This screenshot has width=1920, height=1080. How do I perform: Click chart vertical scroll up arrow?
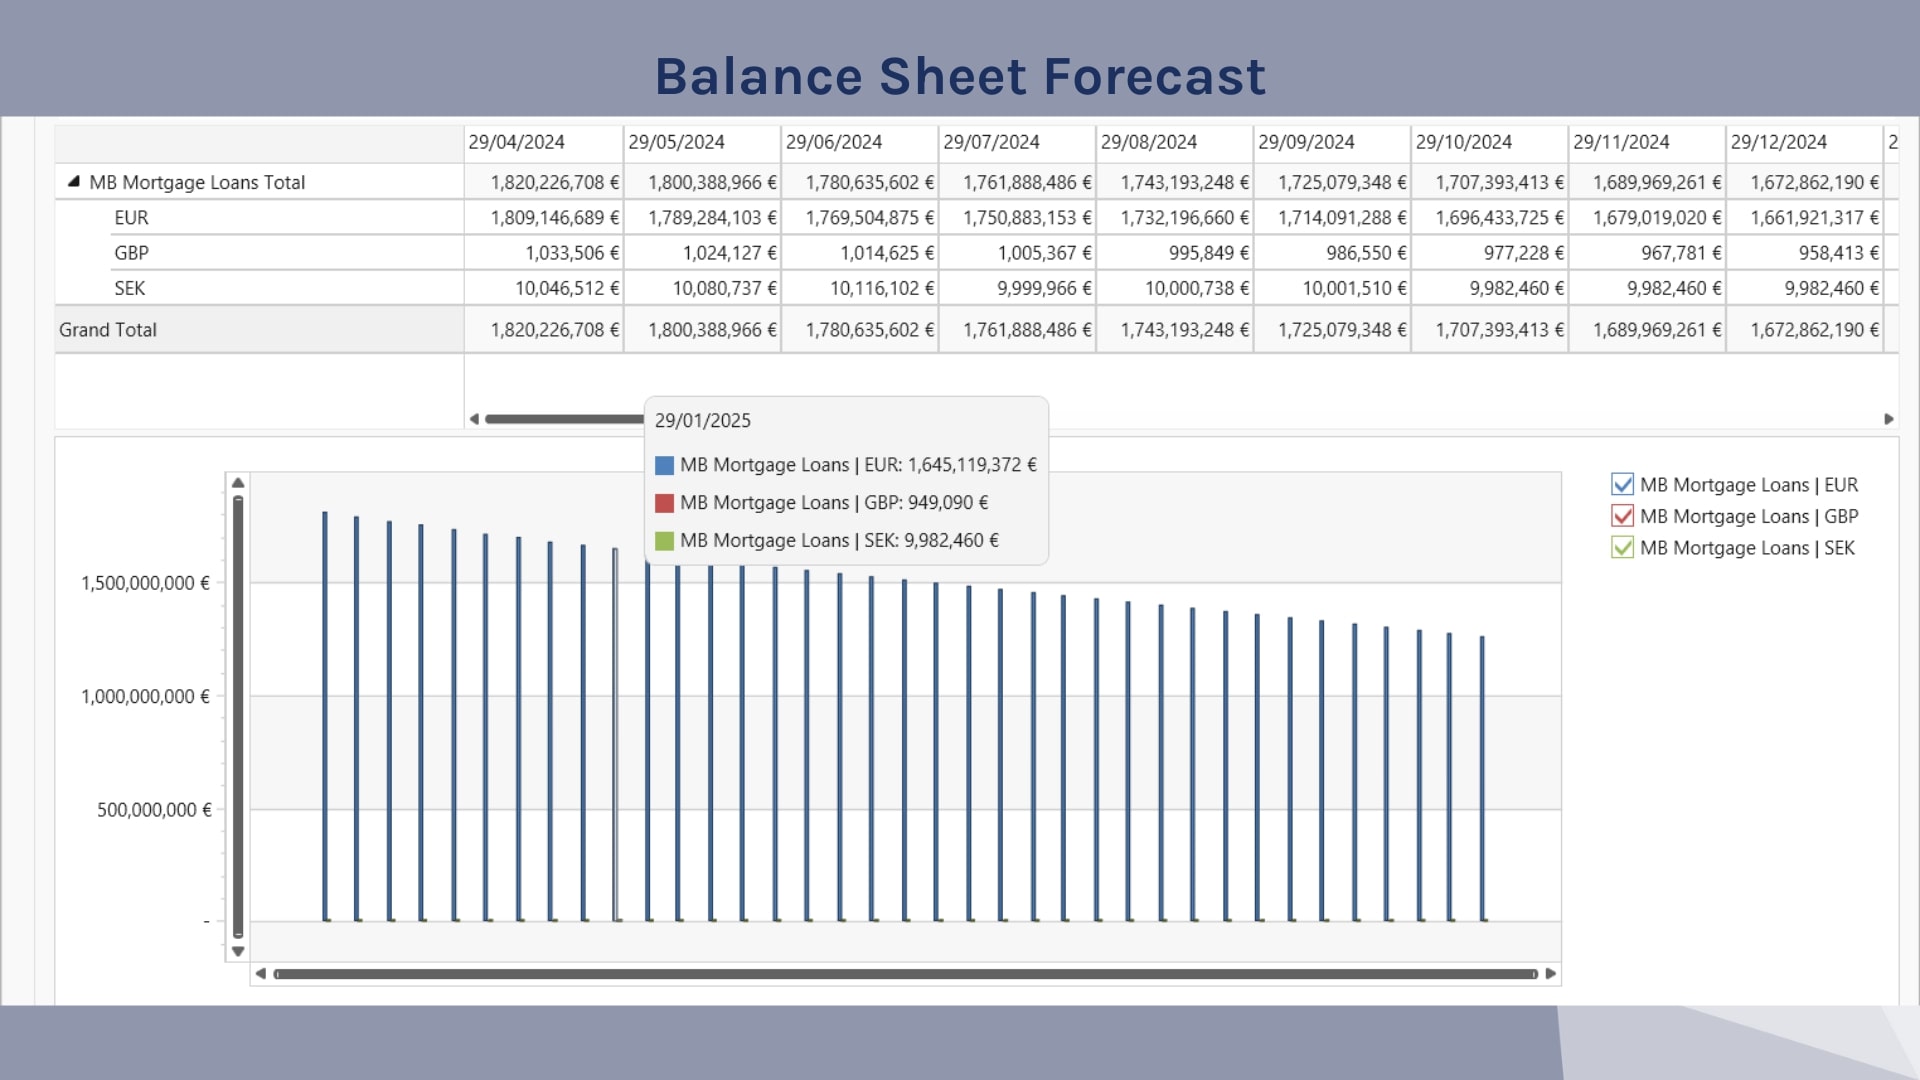point(238,483)
